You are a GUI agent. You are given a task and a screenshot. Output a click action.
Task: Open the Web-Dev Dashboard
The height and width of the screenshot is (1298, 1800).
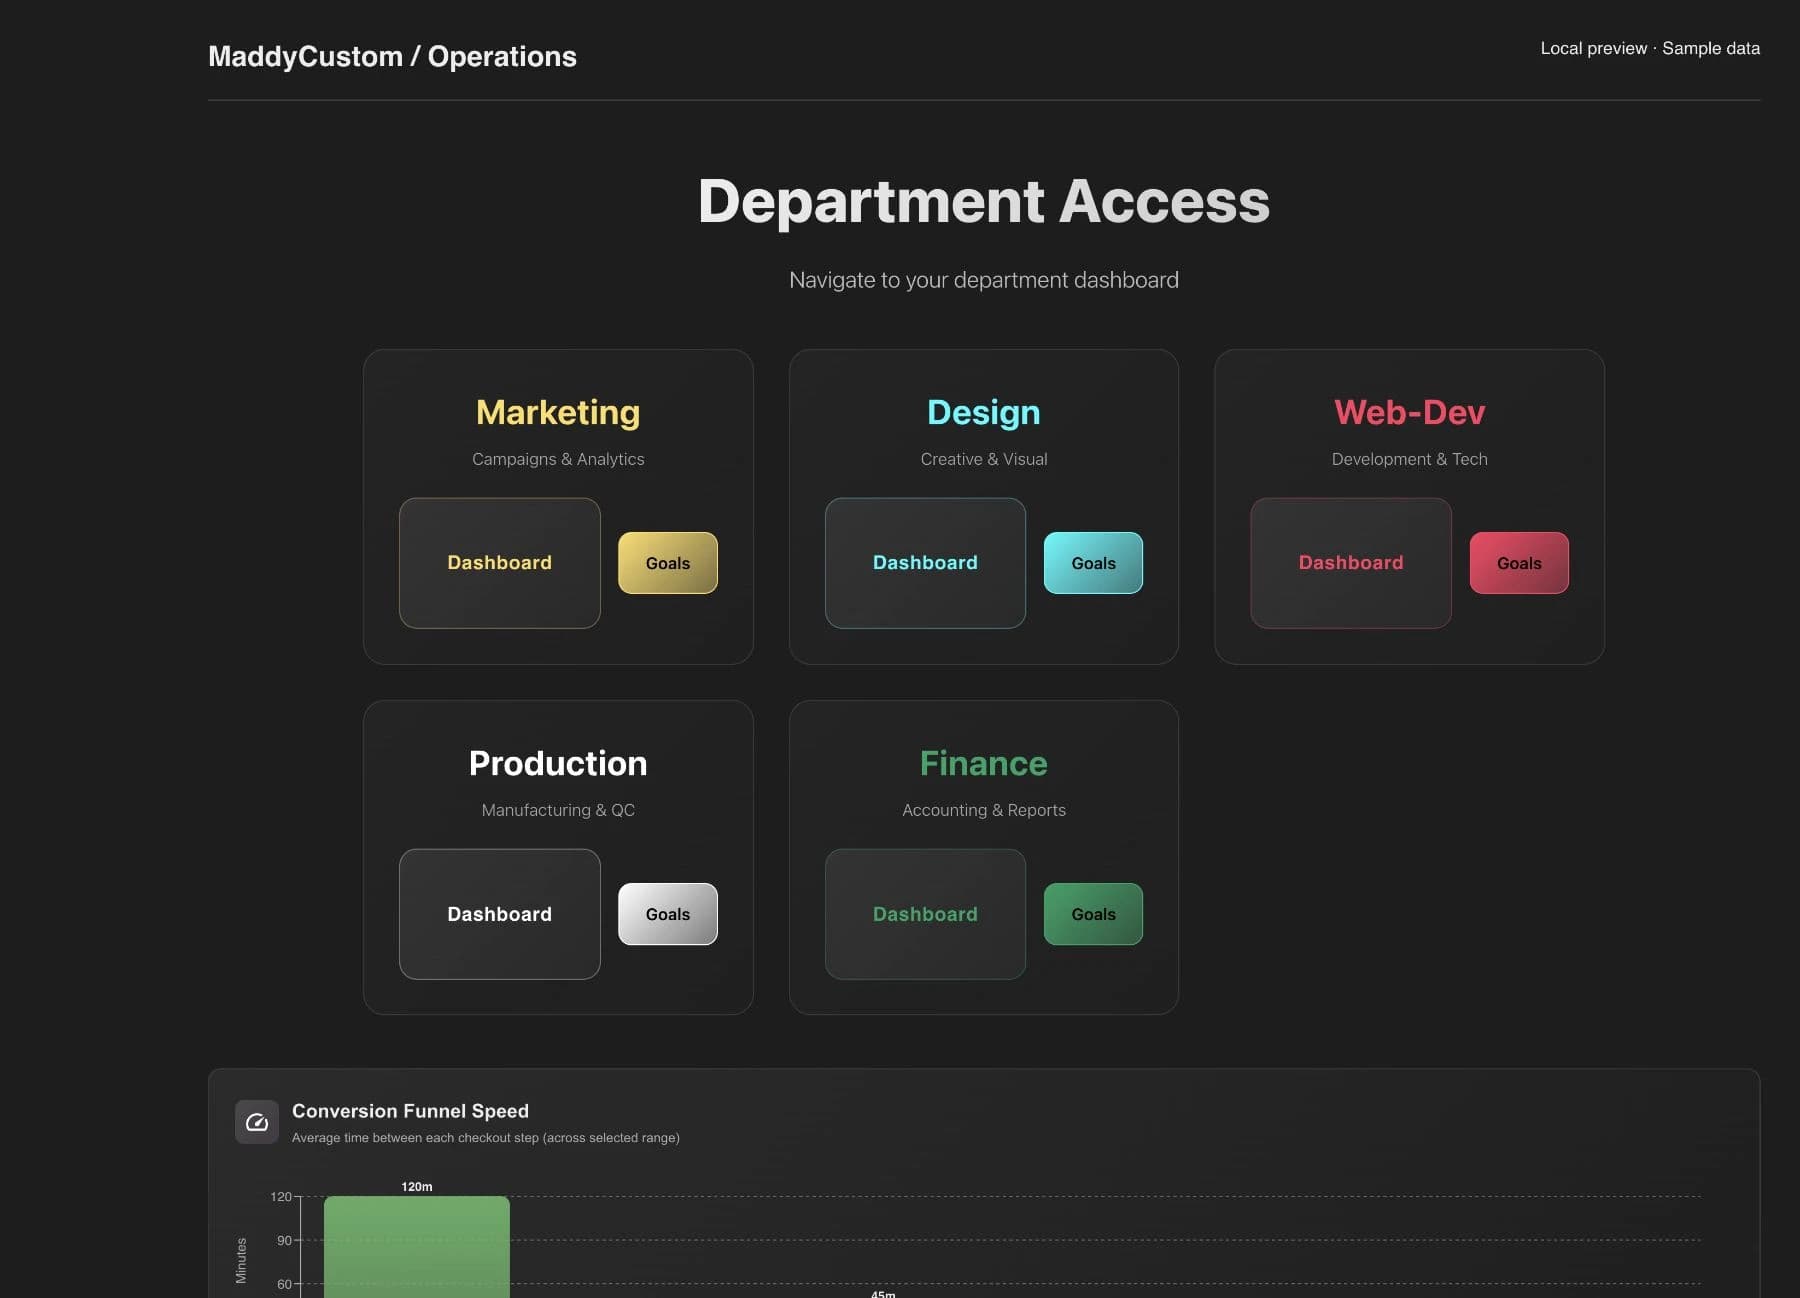tap(1351, 563)
